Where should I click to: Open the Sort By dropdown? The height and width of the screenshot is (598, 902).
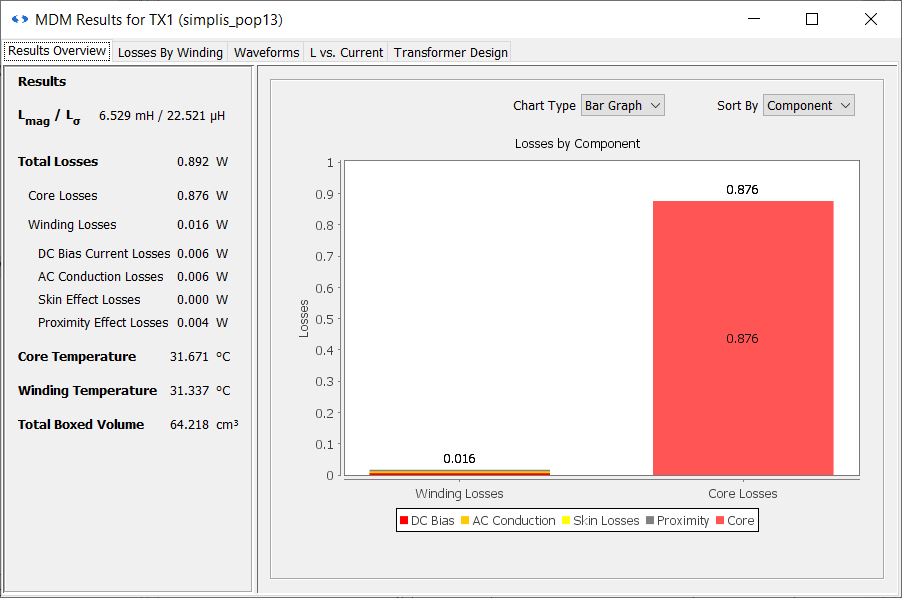(808, 105)
